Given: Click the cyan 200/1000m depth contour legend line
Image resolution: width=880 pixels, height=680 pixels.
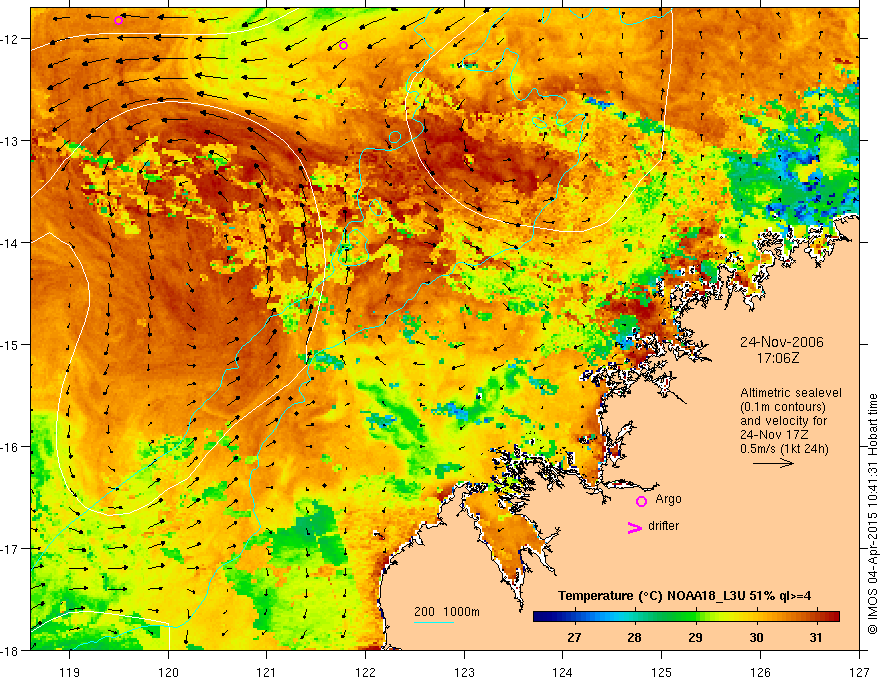Looking at the screenshot, I should (434, 622).
